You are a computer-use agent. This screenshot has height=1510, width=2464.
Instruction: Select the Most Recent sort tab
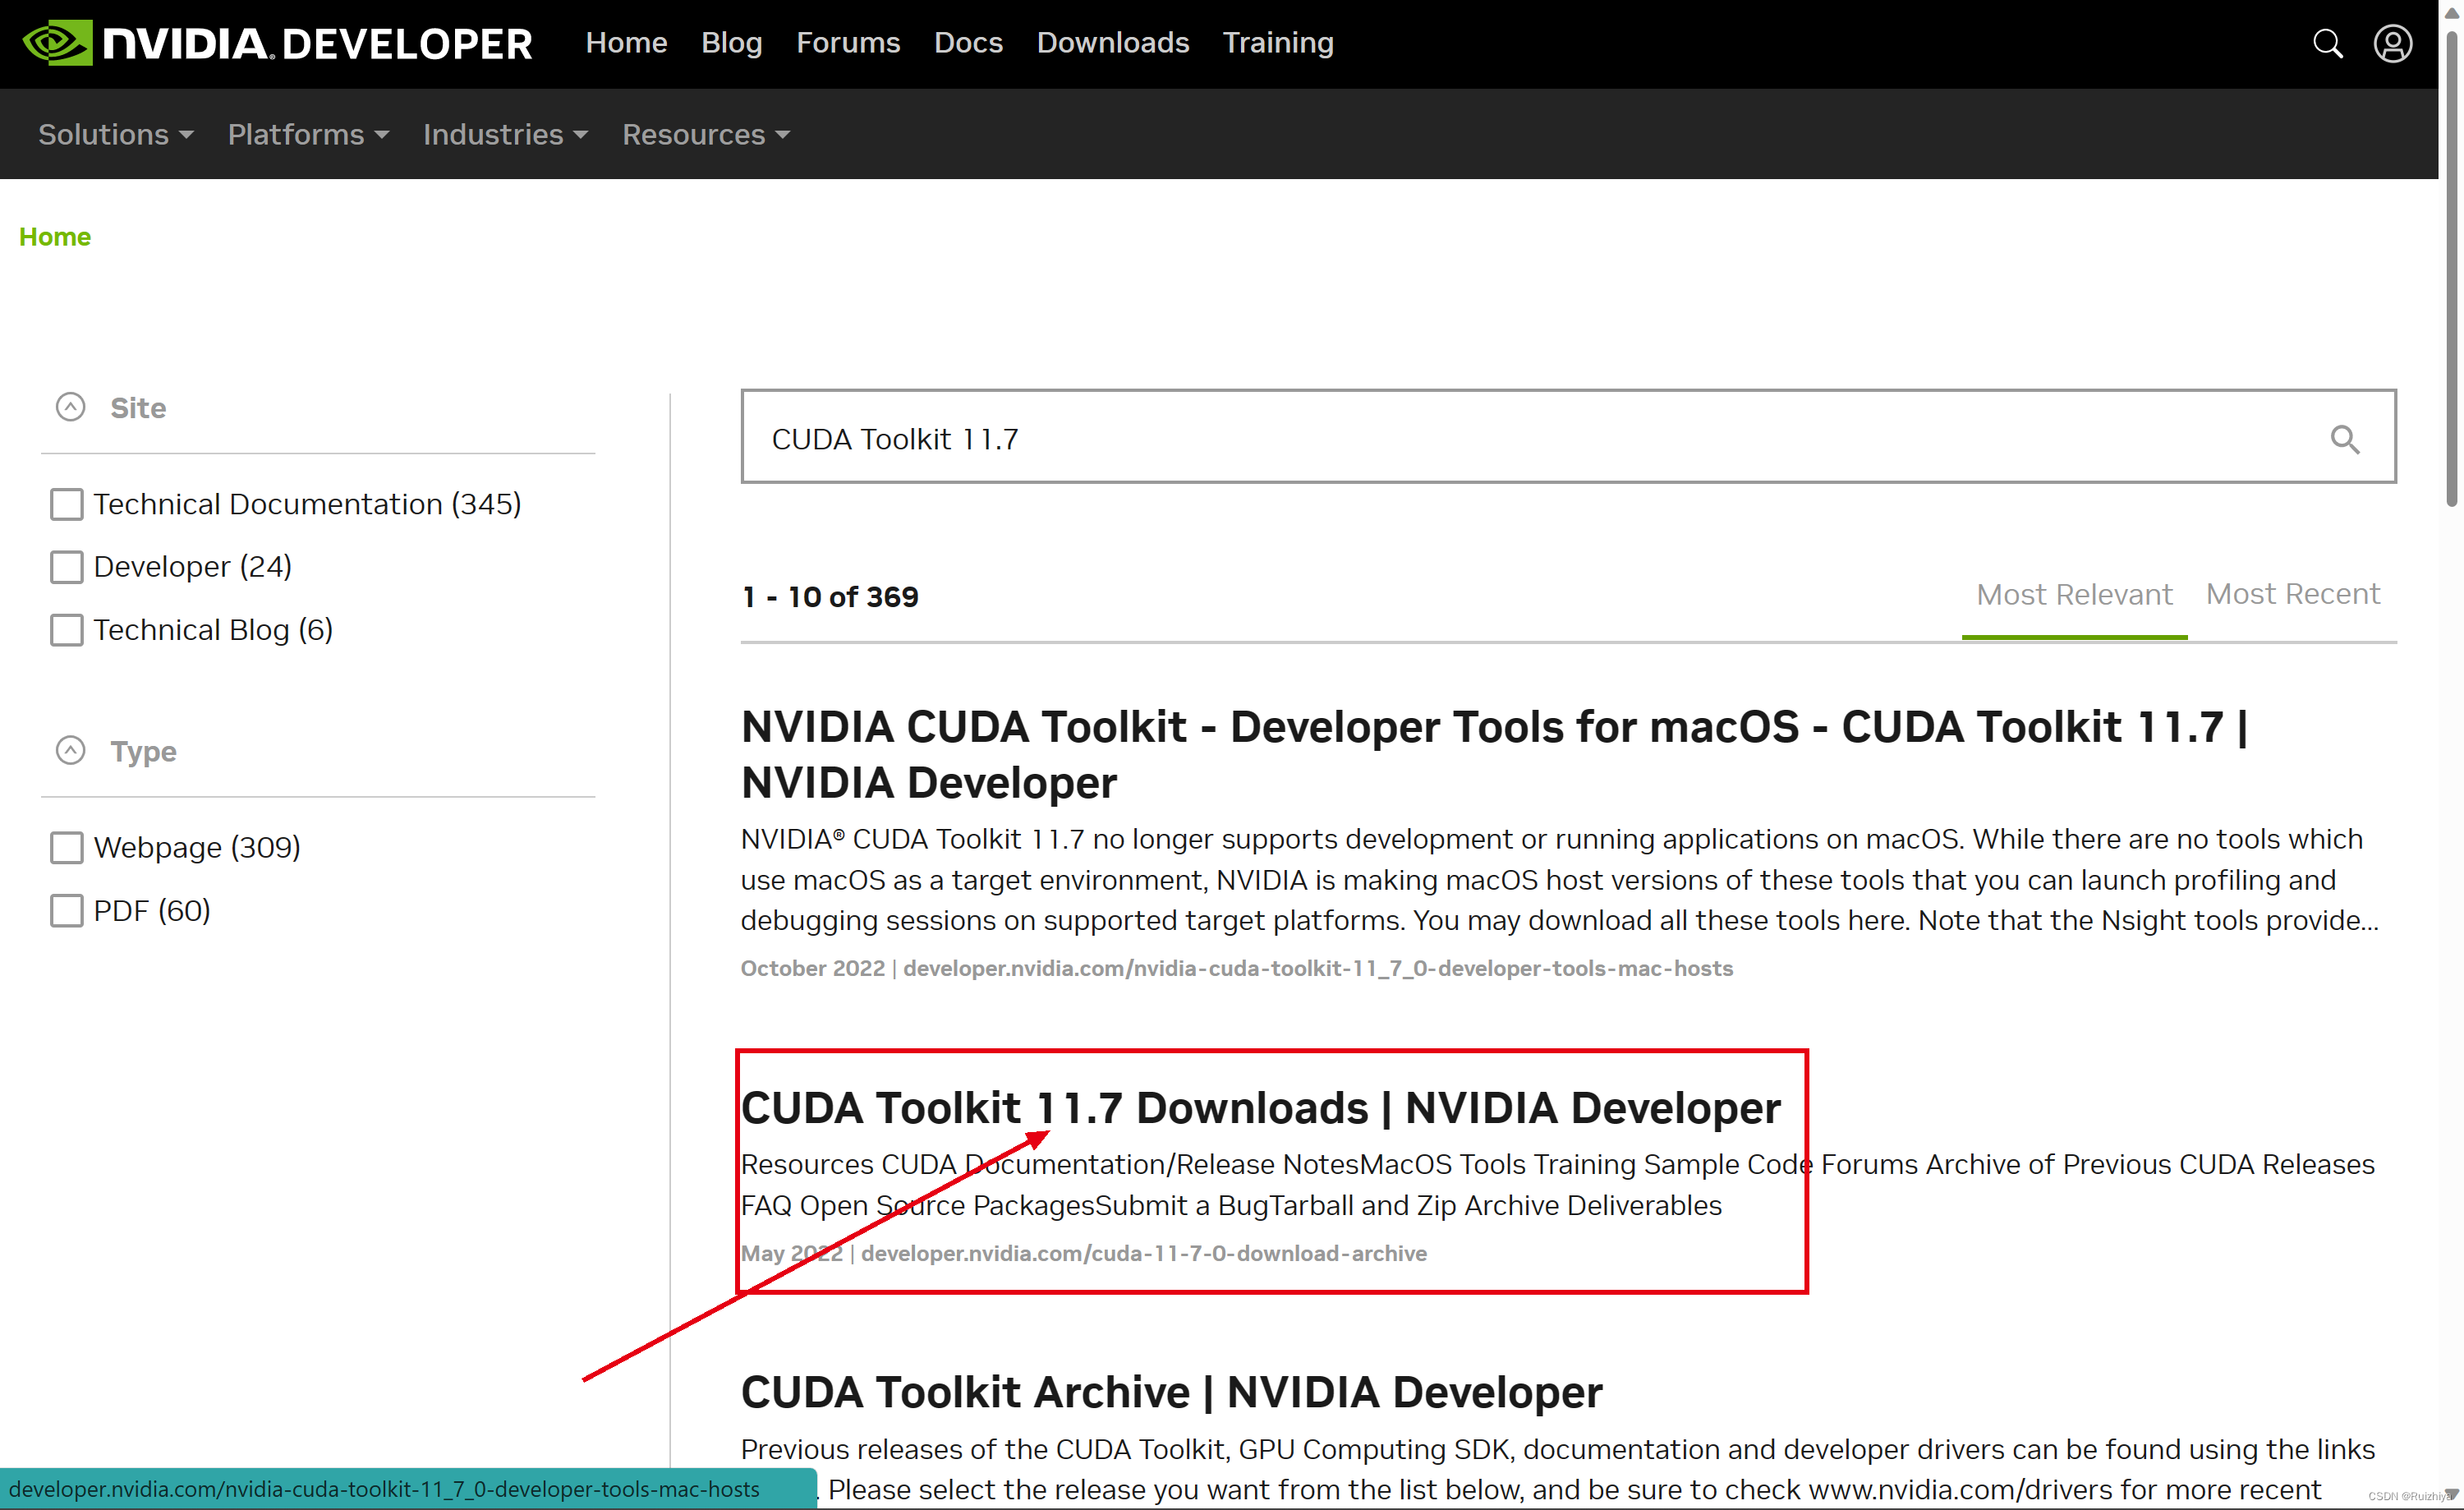[x=2292, y=594]
